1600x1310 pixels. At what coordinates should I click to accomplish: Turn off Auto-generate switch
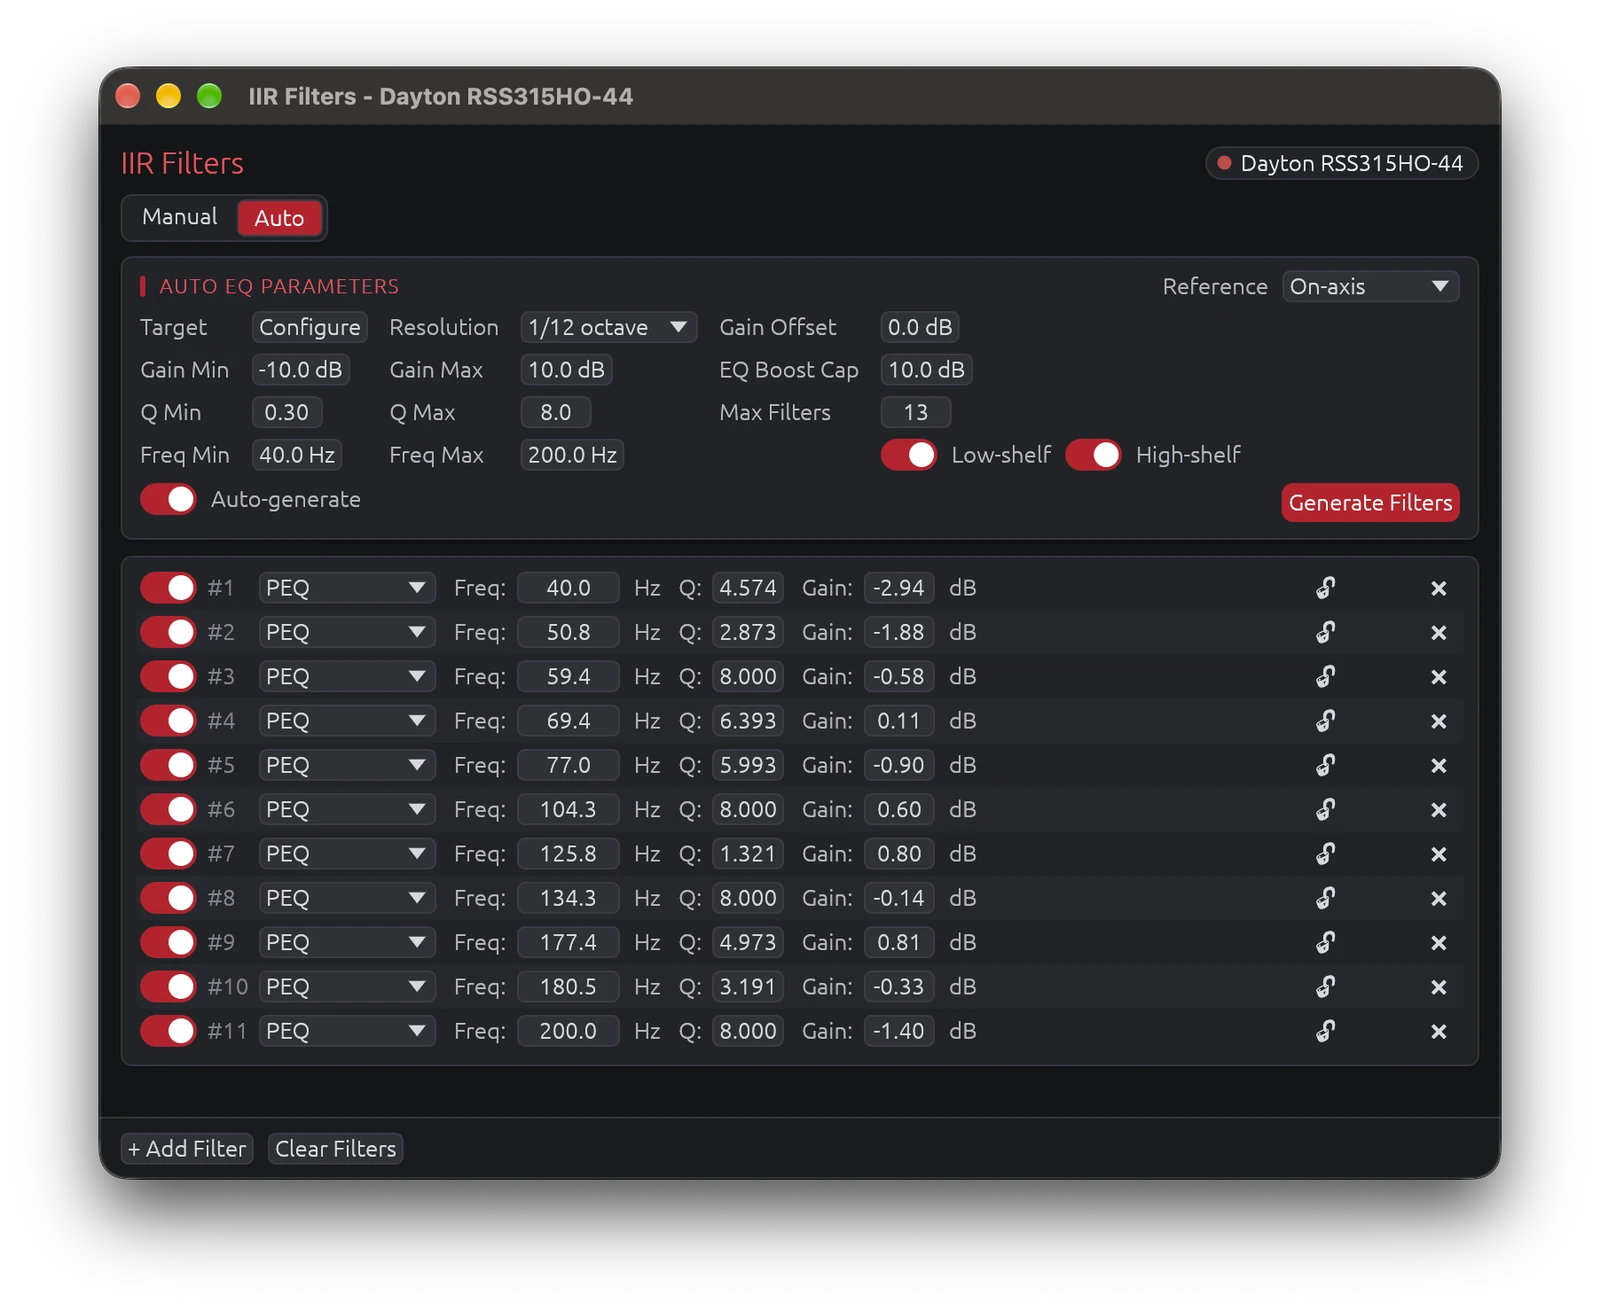[168, 499]
